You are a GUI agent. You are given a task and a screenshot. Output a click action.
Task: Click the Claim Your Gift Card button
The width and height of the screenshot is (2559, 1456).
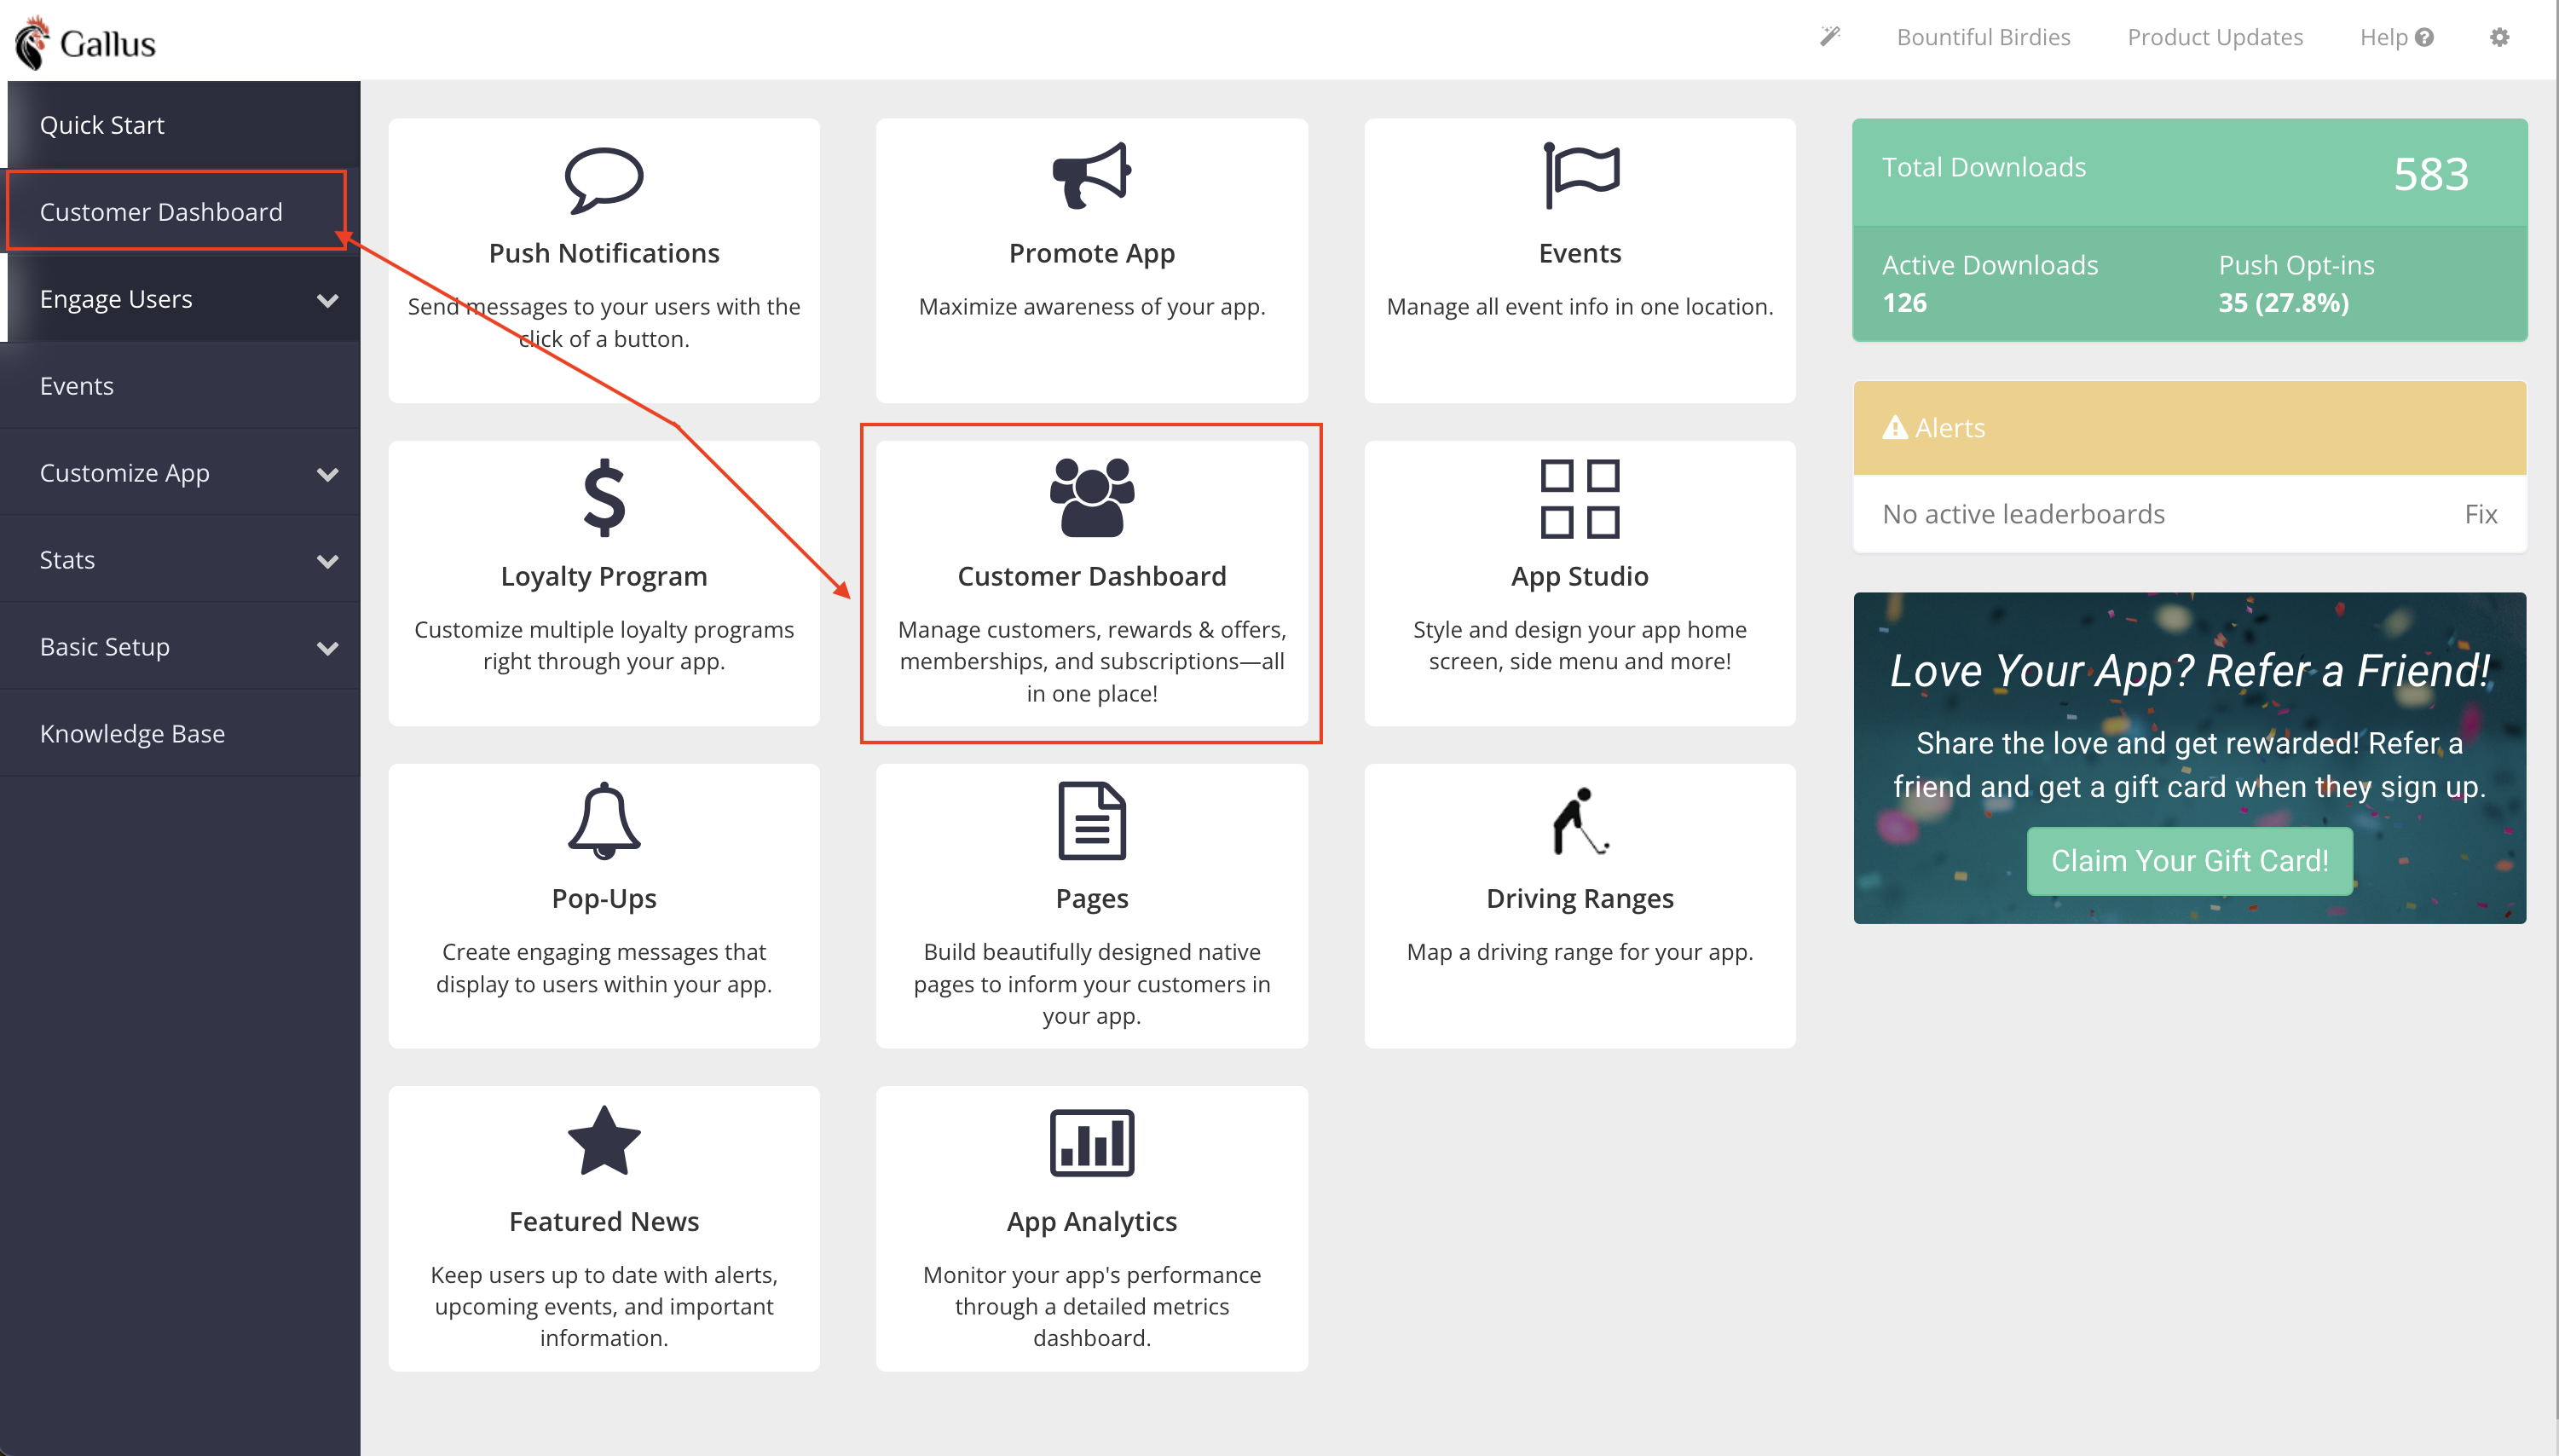2189,861
